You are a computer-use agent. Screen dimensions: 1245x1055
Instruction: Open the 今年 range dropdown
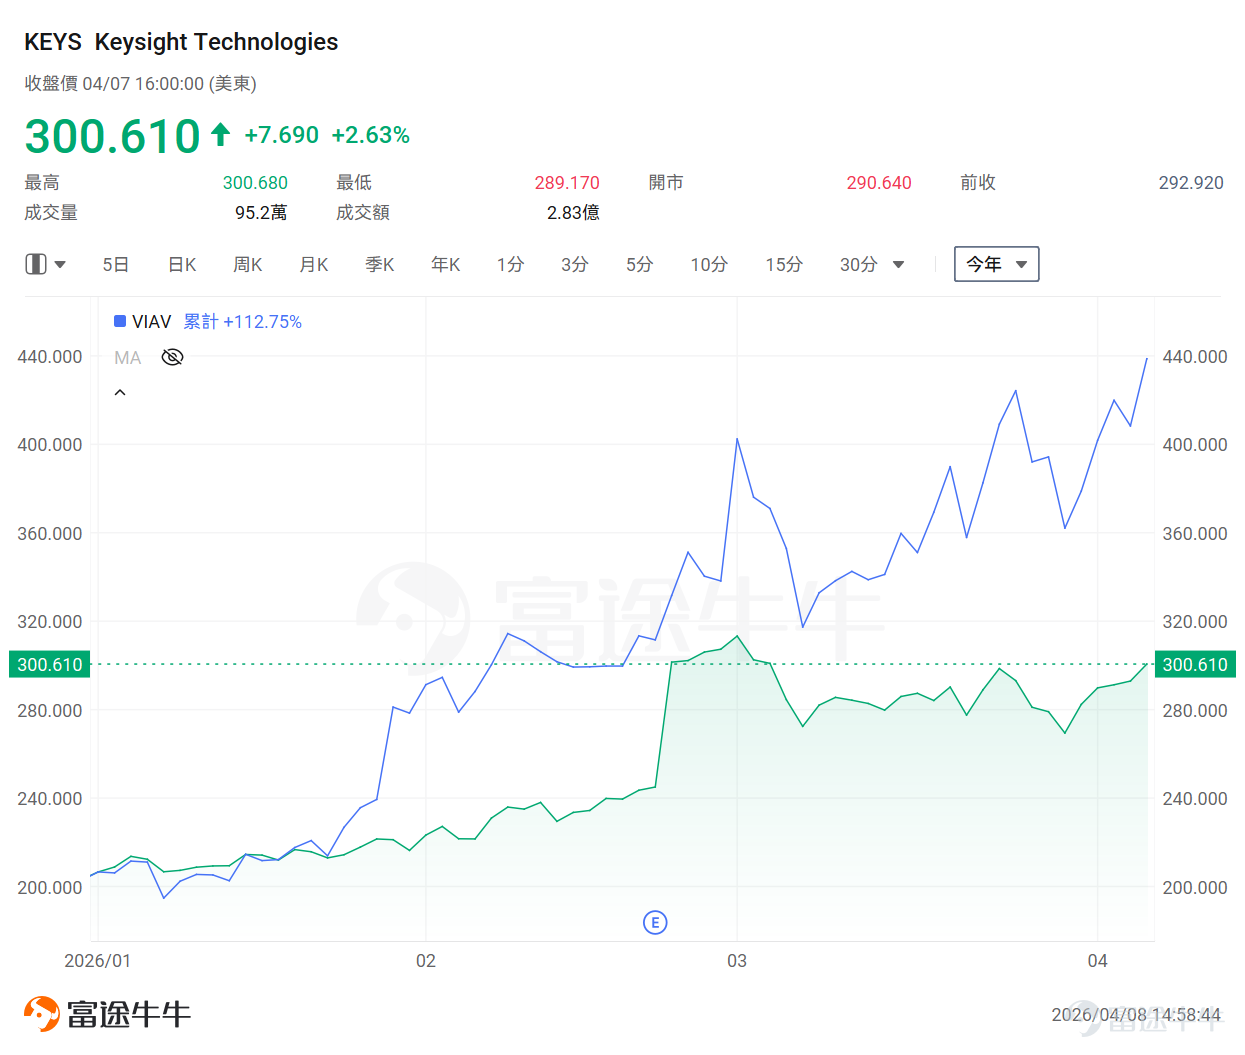pos(997,264)
